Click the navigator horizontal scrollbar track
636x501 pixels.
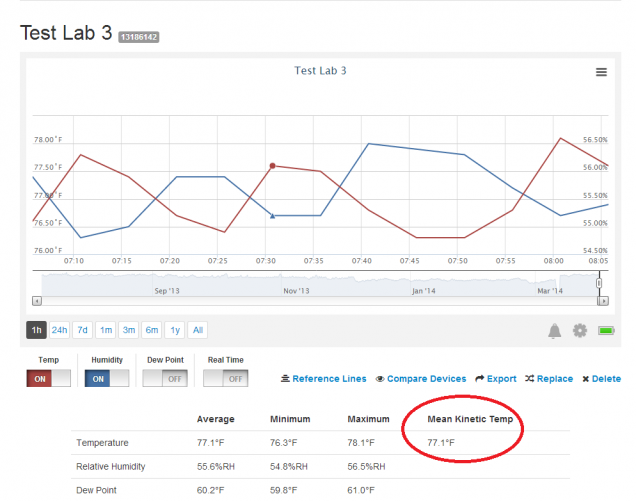(320, 301)
